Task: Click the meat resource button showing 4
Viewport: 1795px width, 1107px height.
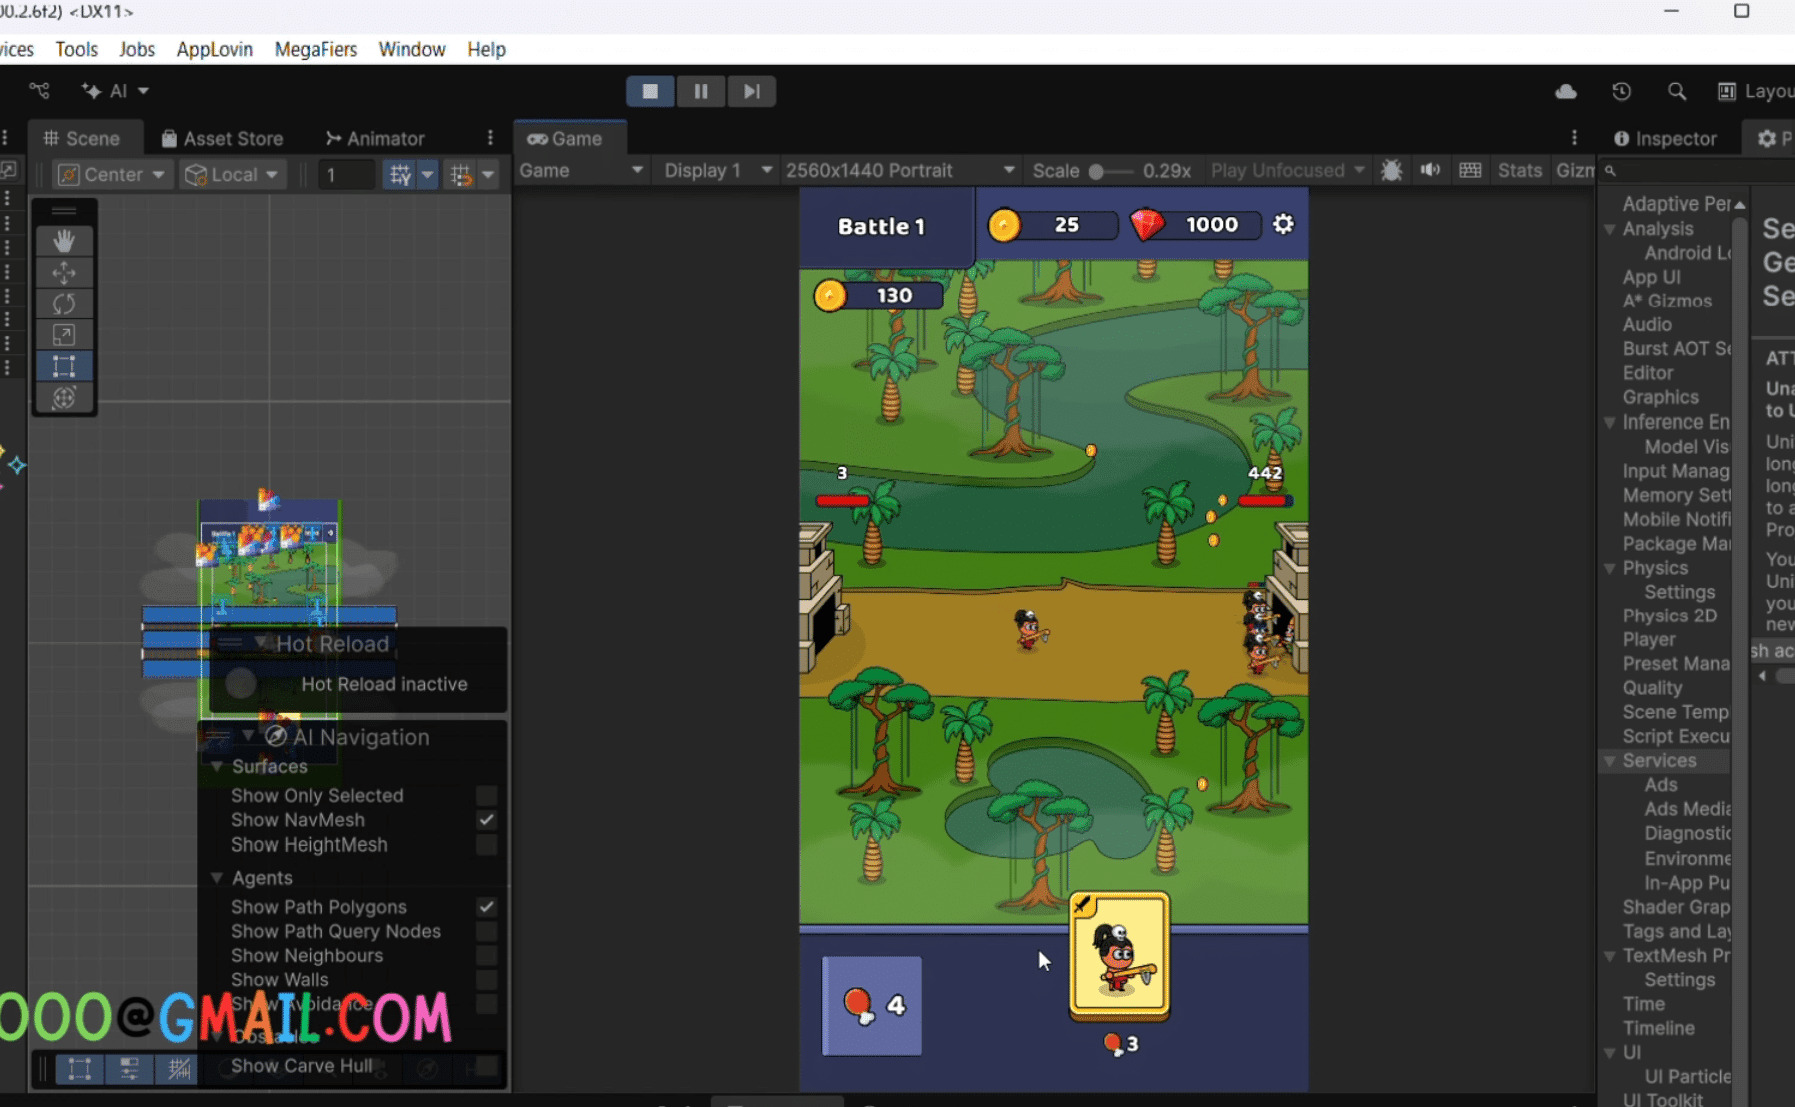Action: point(872,1005)
